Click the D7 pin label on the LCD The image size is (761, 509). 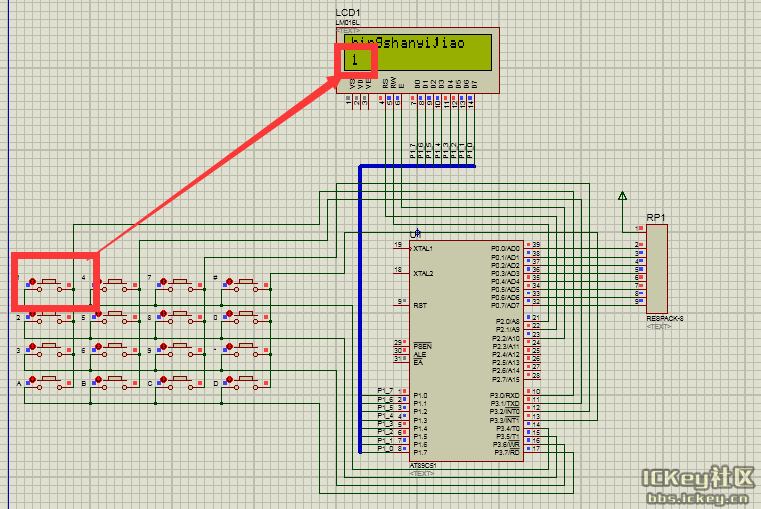click(x=474, y=83)
